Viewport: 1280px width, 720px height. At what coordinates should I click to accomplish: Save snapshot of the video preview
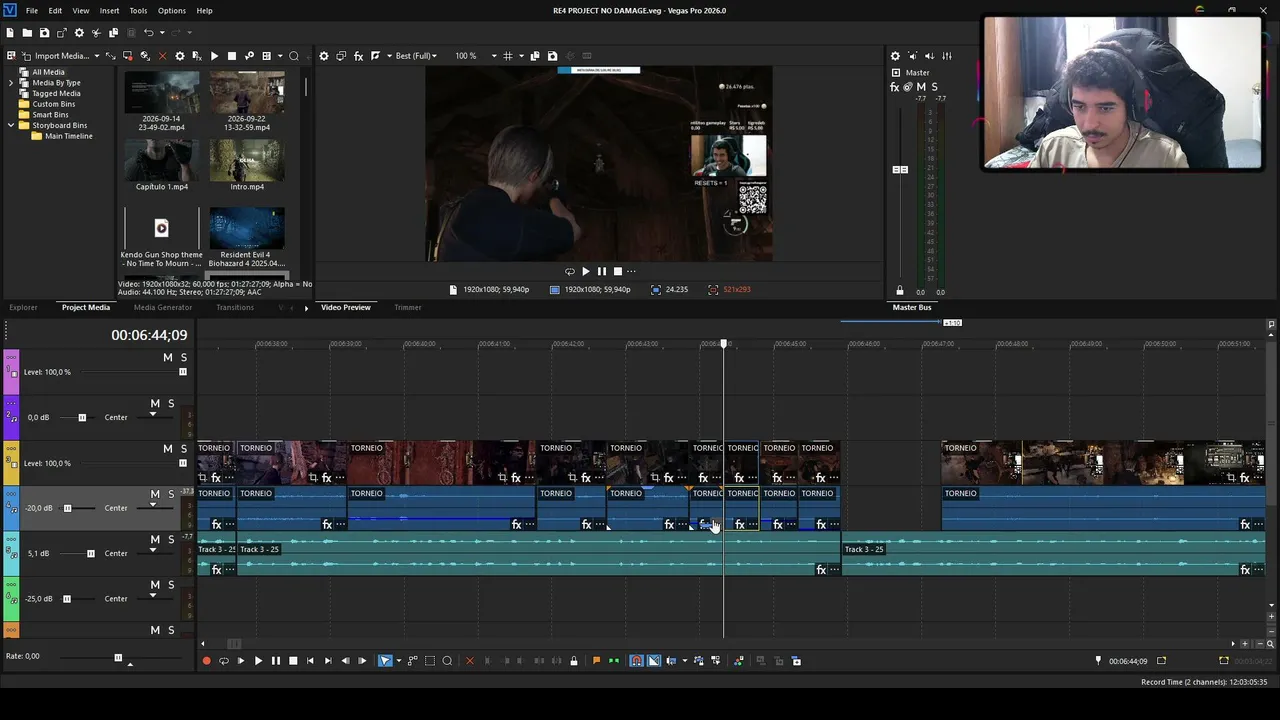click(552, 56)
